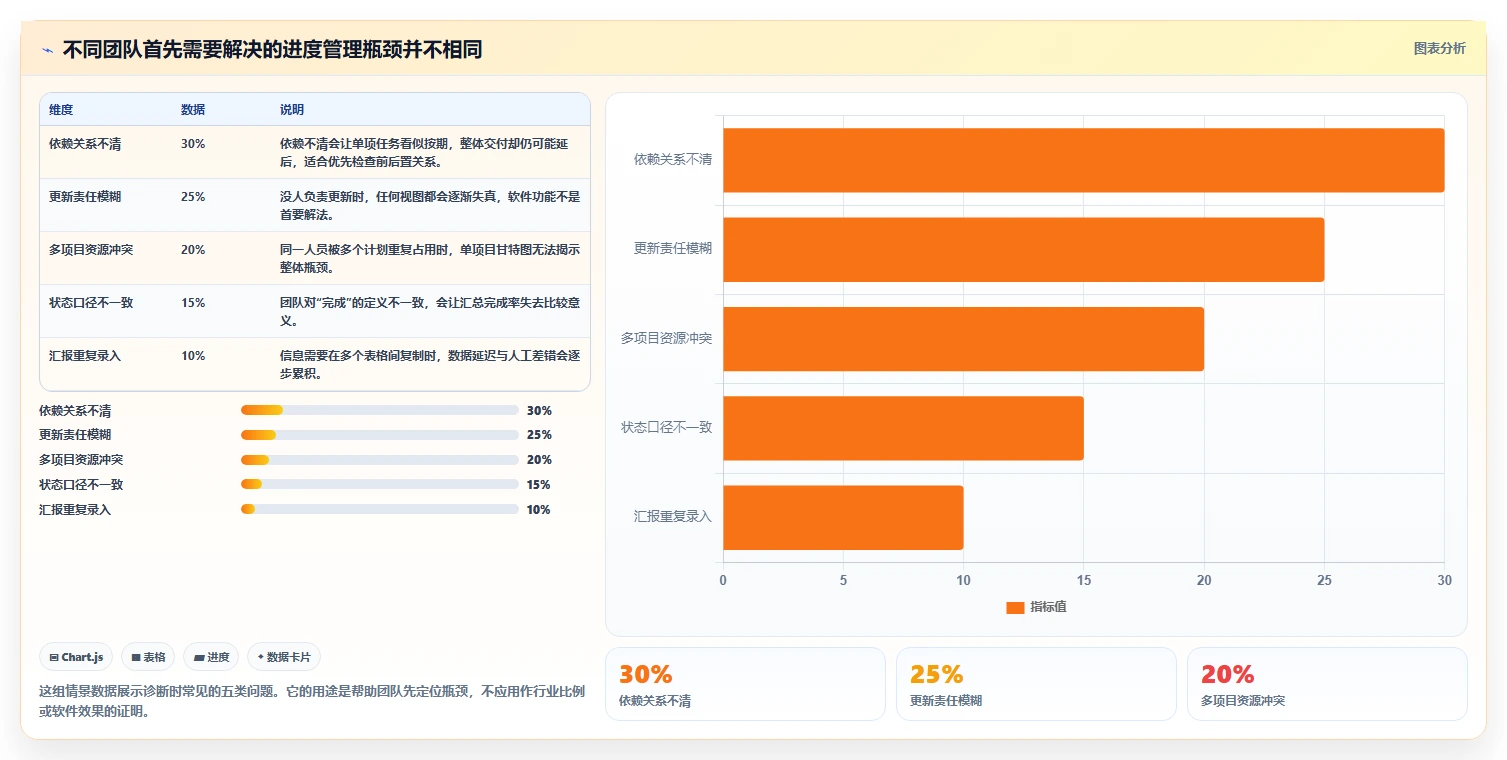This screenshot has height=760, width=1507.
Task: Click the 汇报重复录入 bar in the chart
Action: coord(843,518)
